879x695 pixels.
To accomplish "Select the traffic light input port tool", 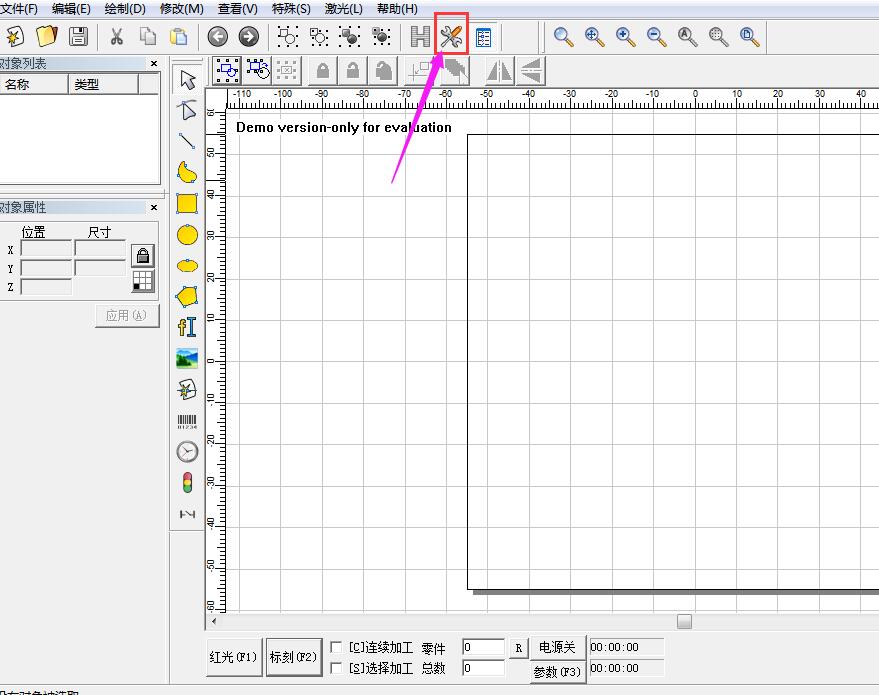I will (187, 483).
